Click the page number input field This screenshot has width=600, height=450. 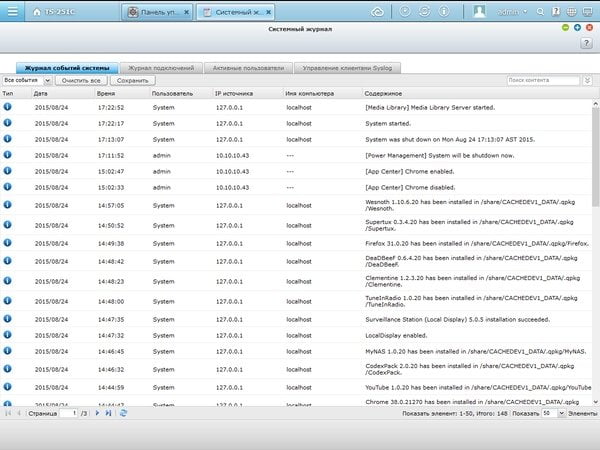[69, 413]
